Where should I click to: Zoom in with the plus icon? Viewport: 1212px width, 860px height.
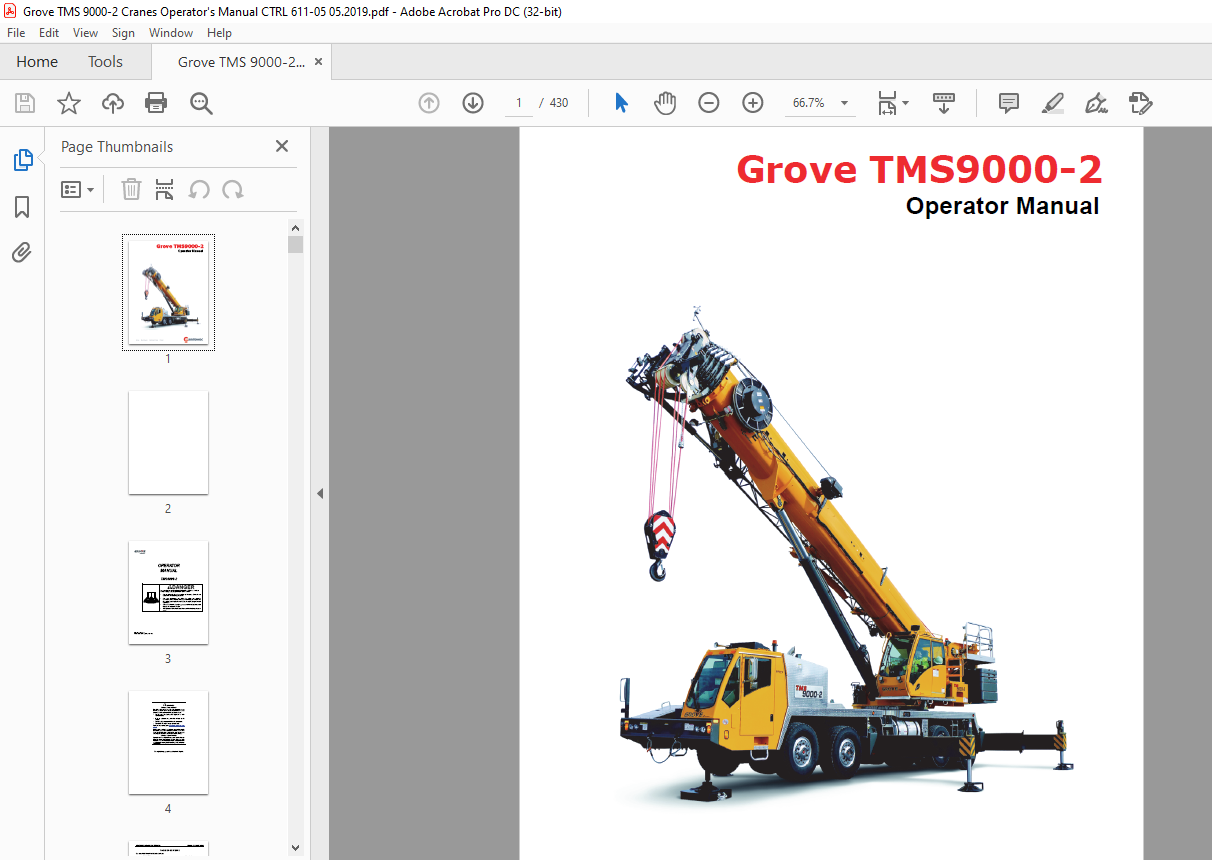click(753, 103)
